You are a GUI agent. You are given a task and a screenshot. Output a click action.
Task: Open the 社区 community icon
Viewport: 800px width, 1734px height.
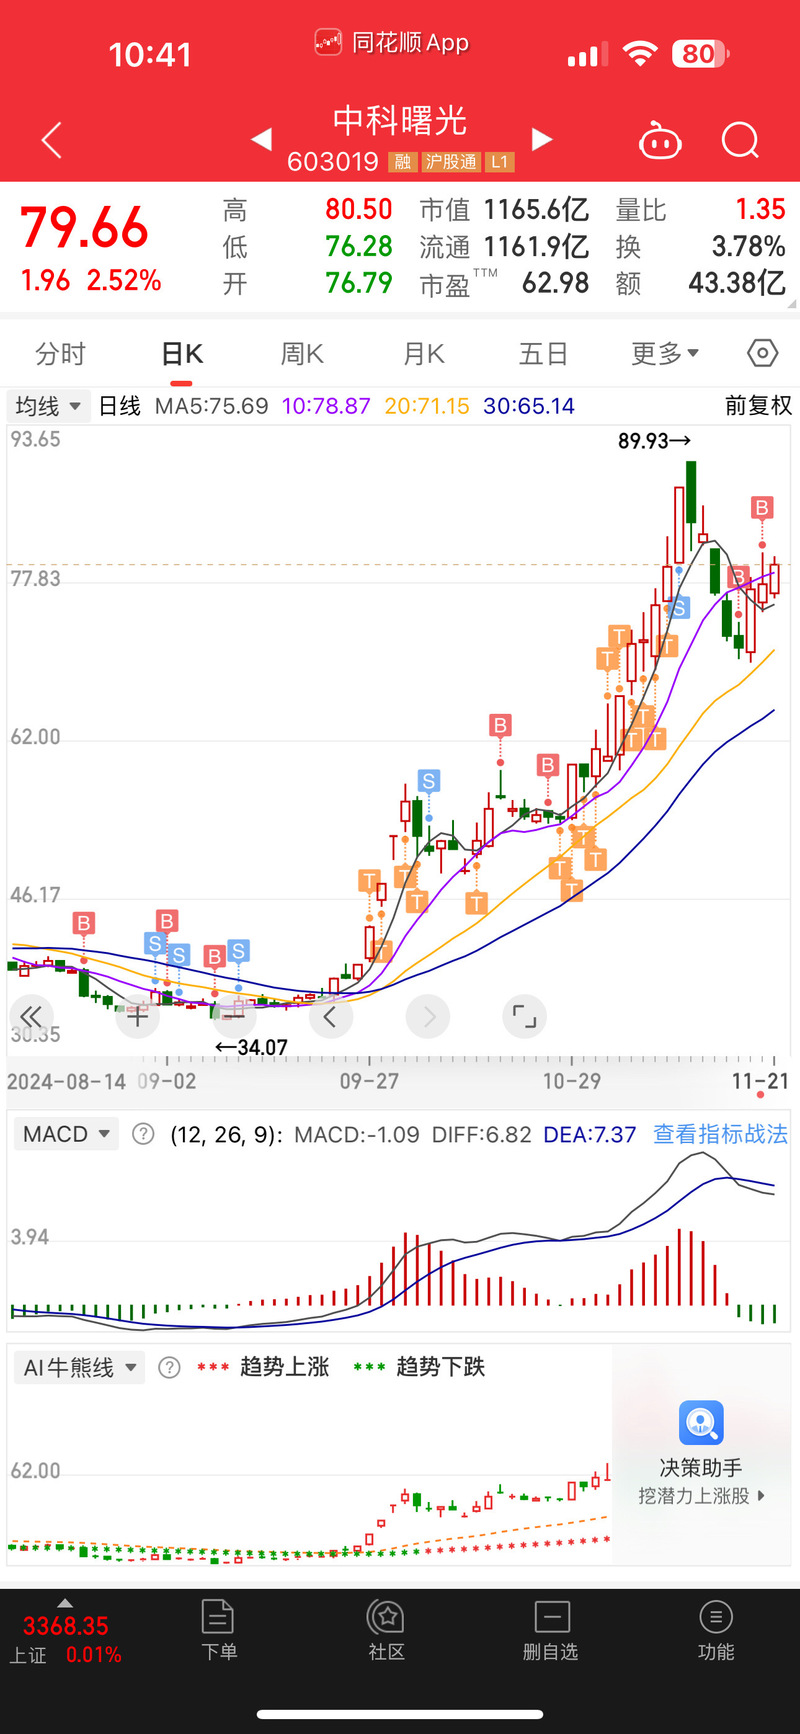tap(386, 1630)
